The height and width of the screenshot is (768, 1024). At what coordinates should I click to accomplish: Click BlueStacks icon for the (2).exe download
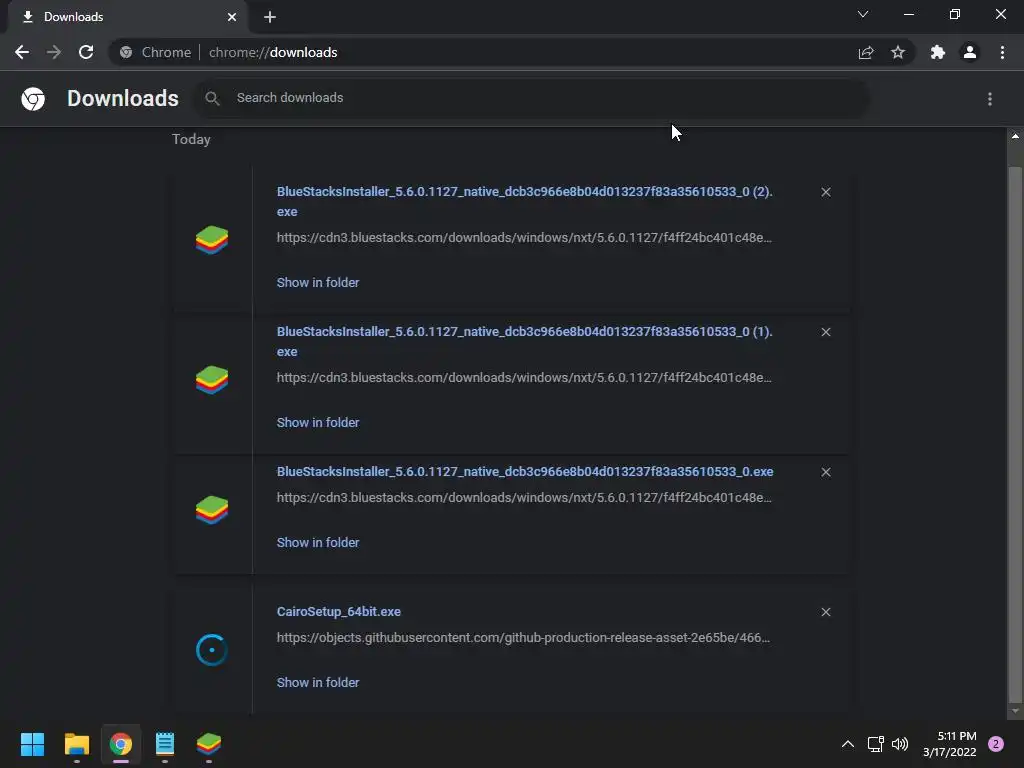coord(212,240)
